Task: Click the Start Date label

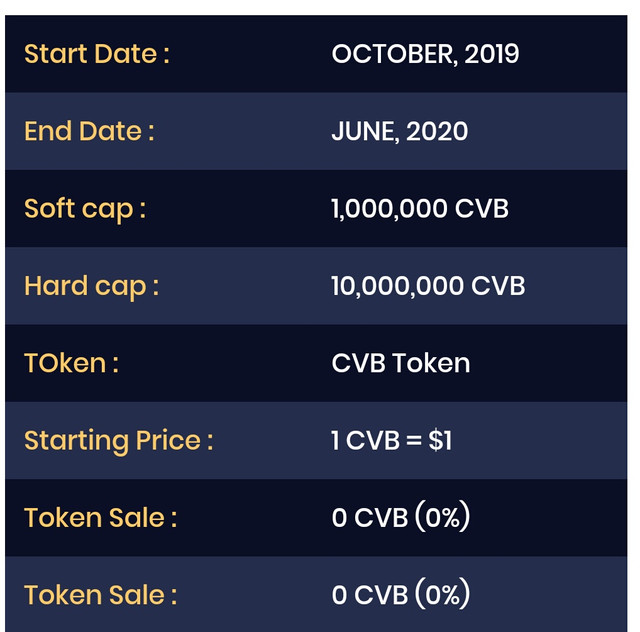Action: pyautogui.click(x=97, y=54)
